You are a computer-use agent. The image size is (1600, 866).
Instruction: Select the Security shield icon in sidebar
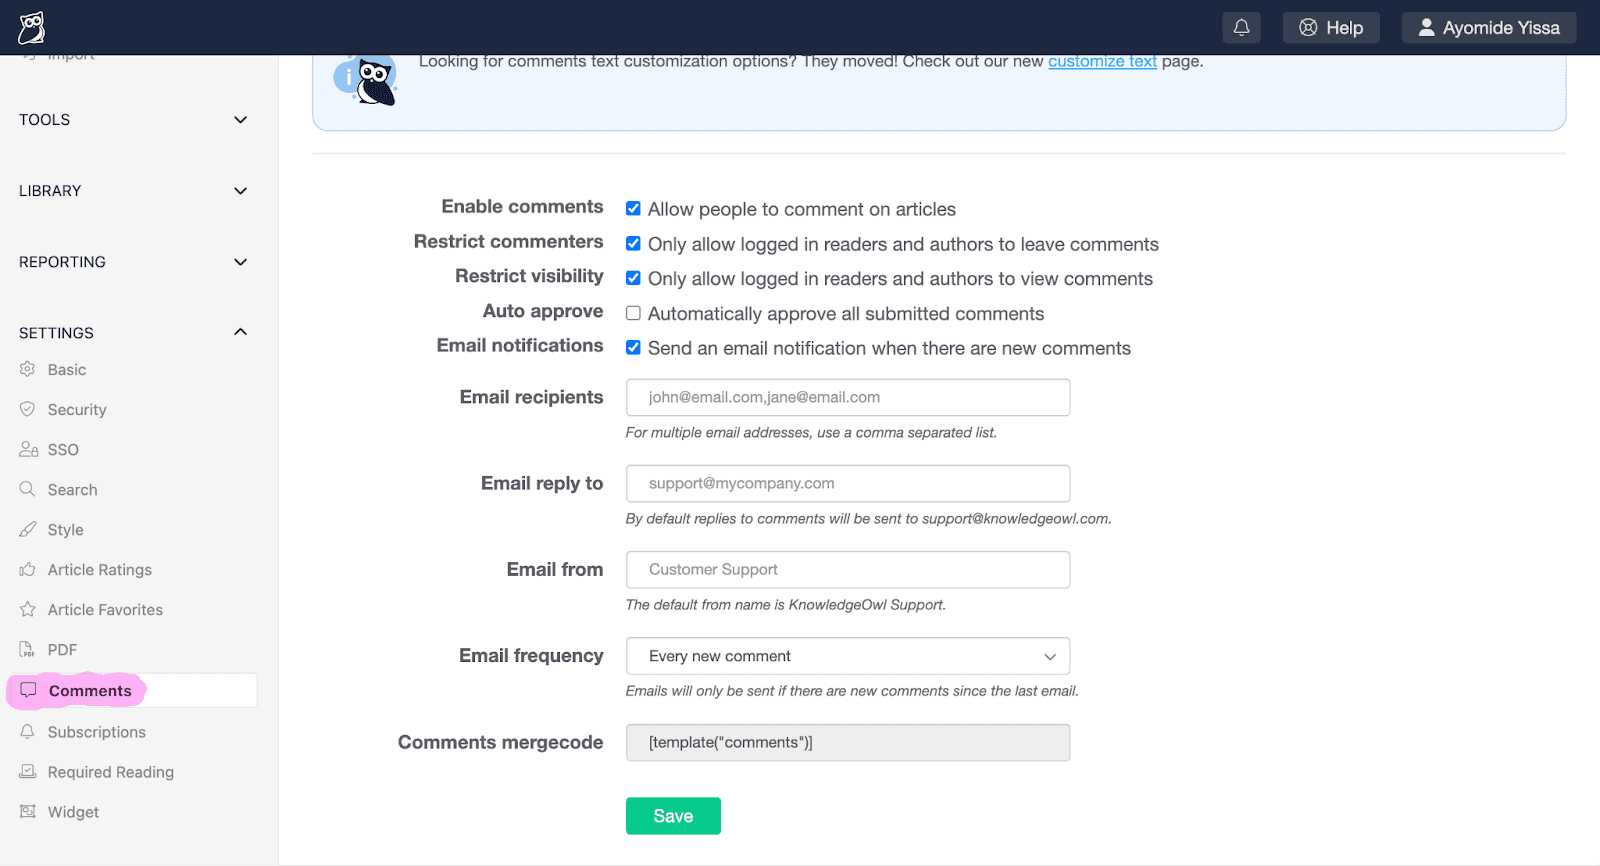[x=27, y=409]
